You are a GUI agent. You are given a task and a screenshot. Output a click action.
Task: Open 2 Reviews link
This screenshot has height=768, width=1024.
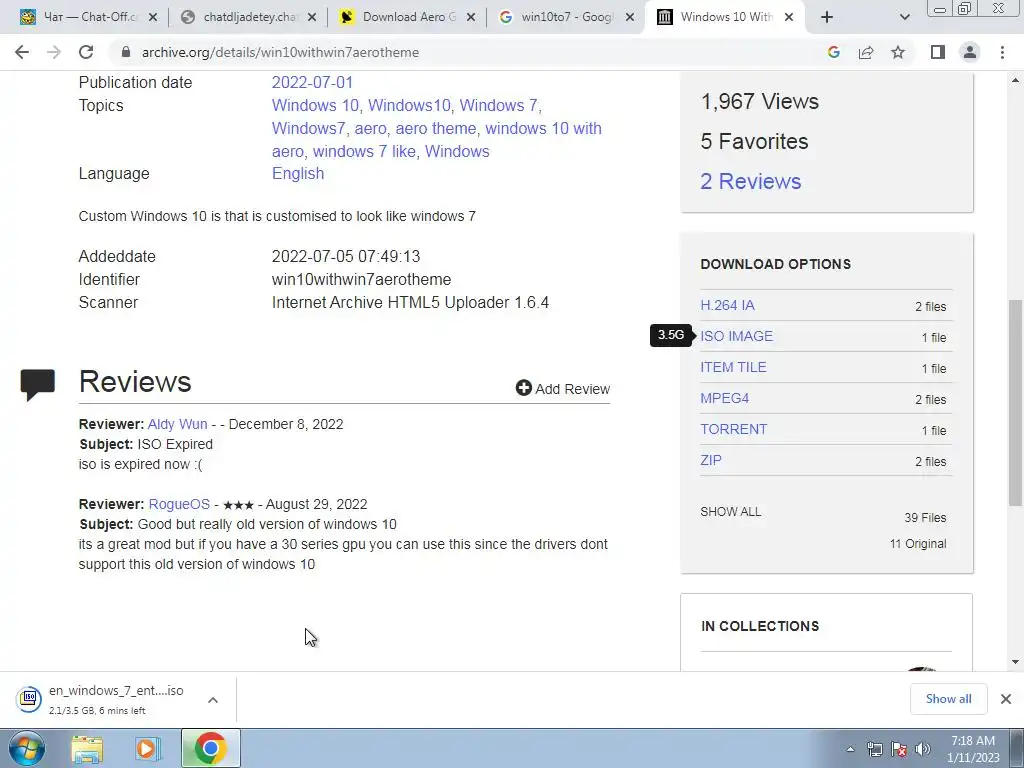[751, 181]
